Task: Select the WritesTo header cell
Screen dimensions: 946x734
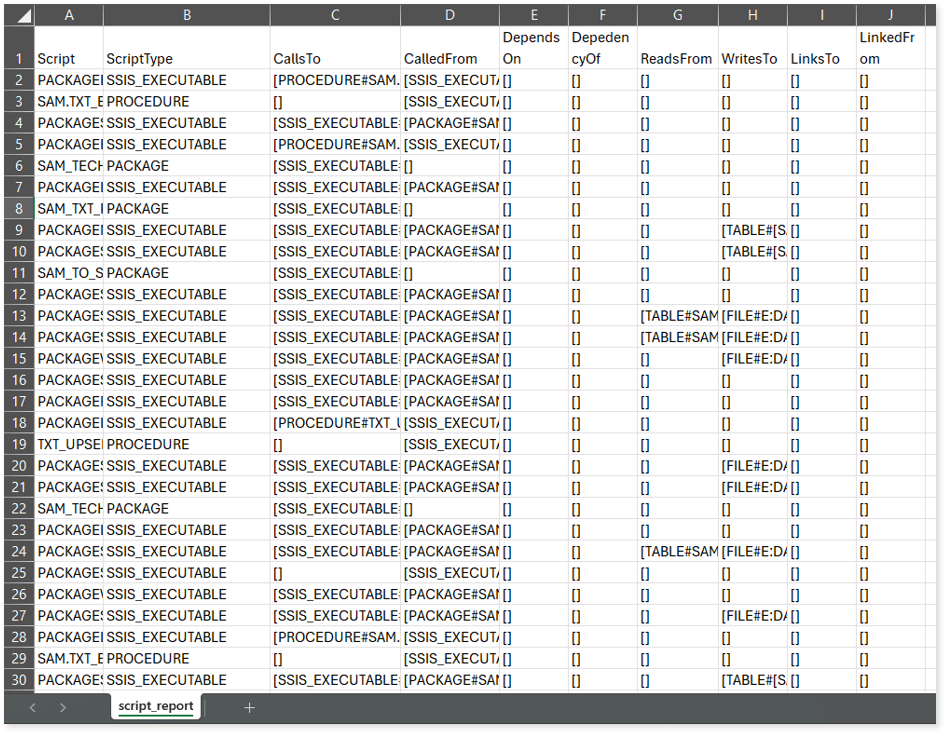Action: click(x=752, y=59)
